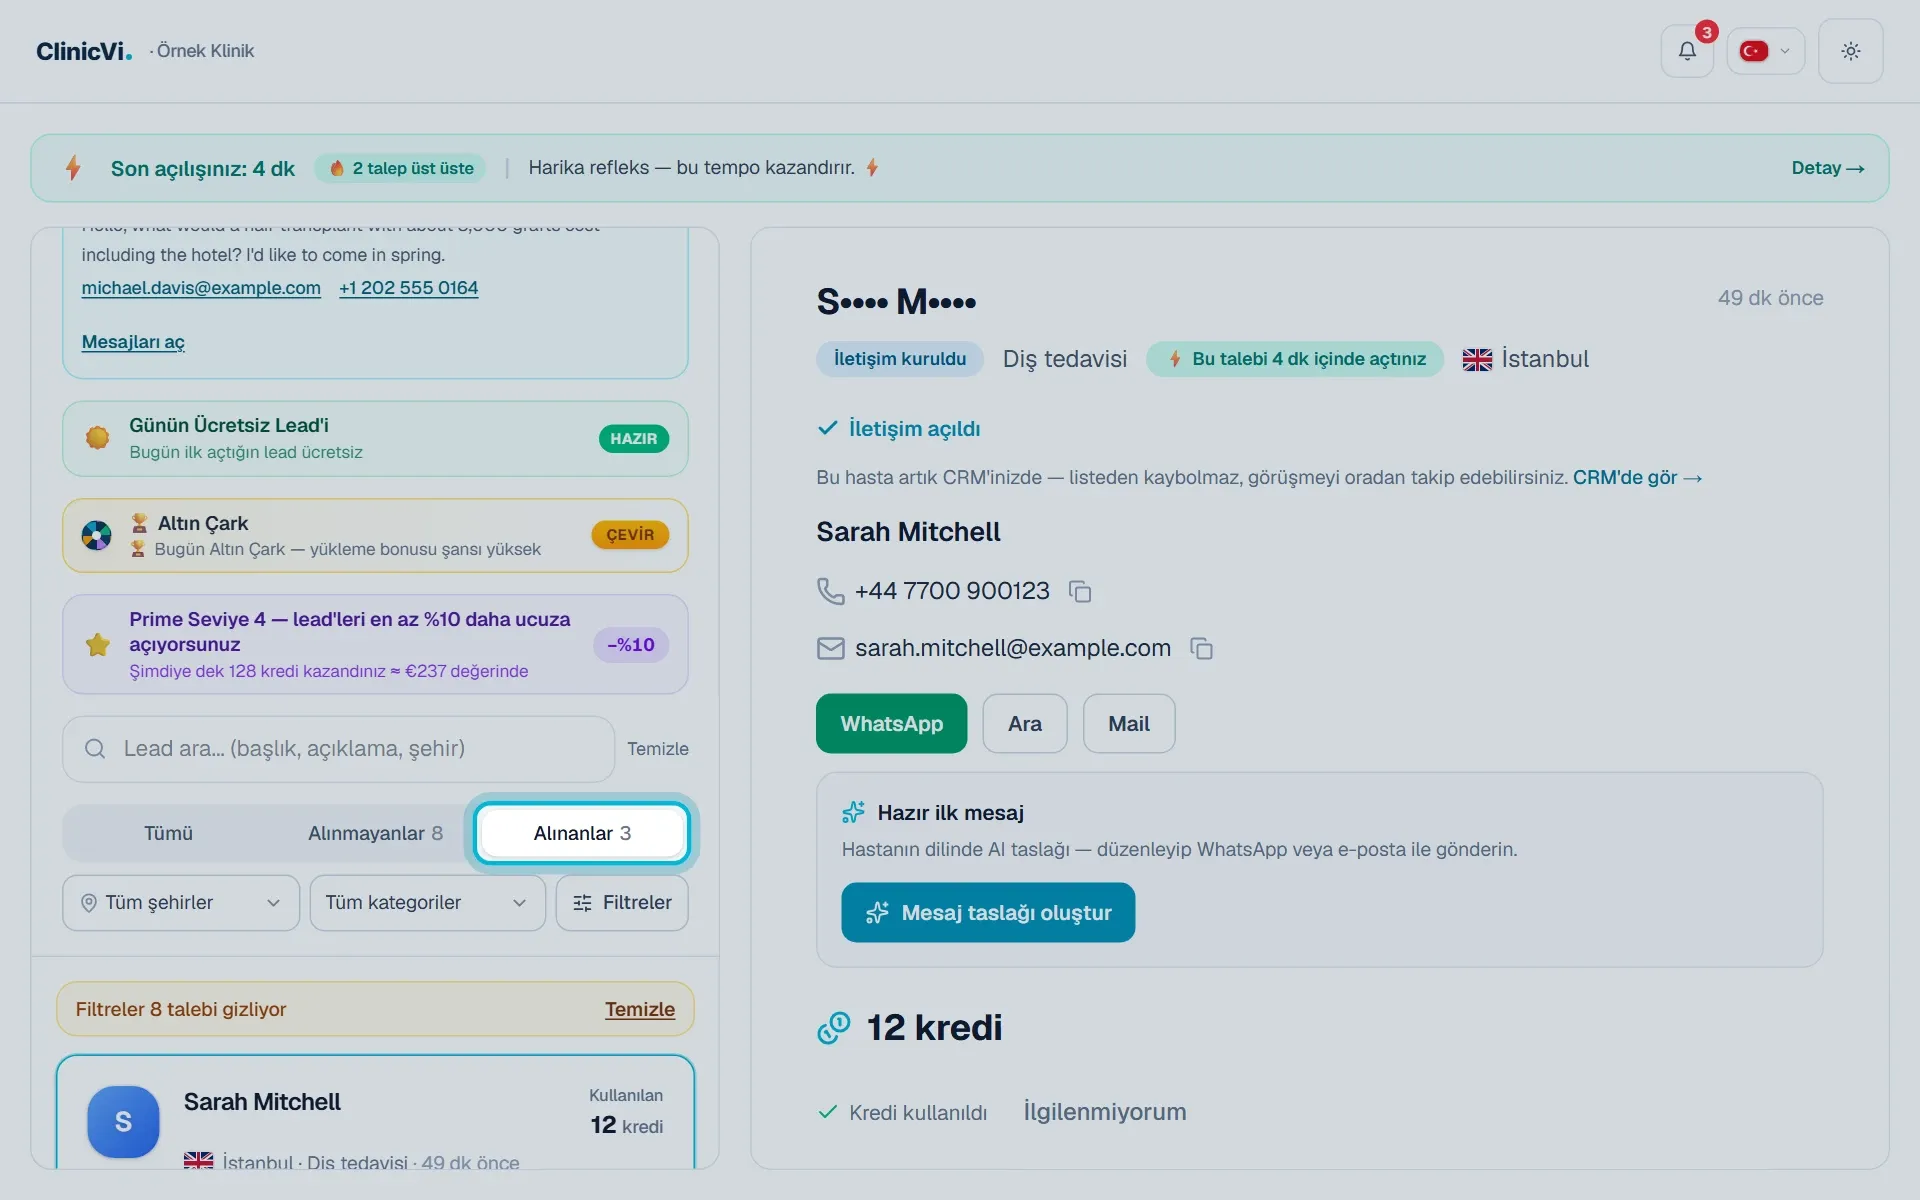
Task: Switch to the Alınmayanlar tab
Action: coord(375,833)
